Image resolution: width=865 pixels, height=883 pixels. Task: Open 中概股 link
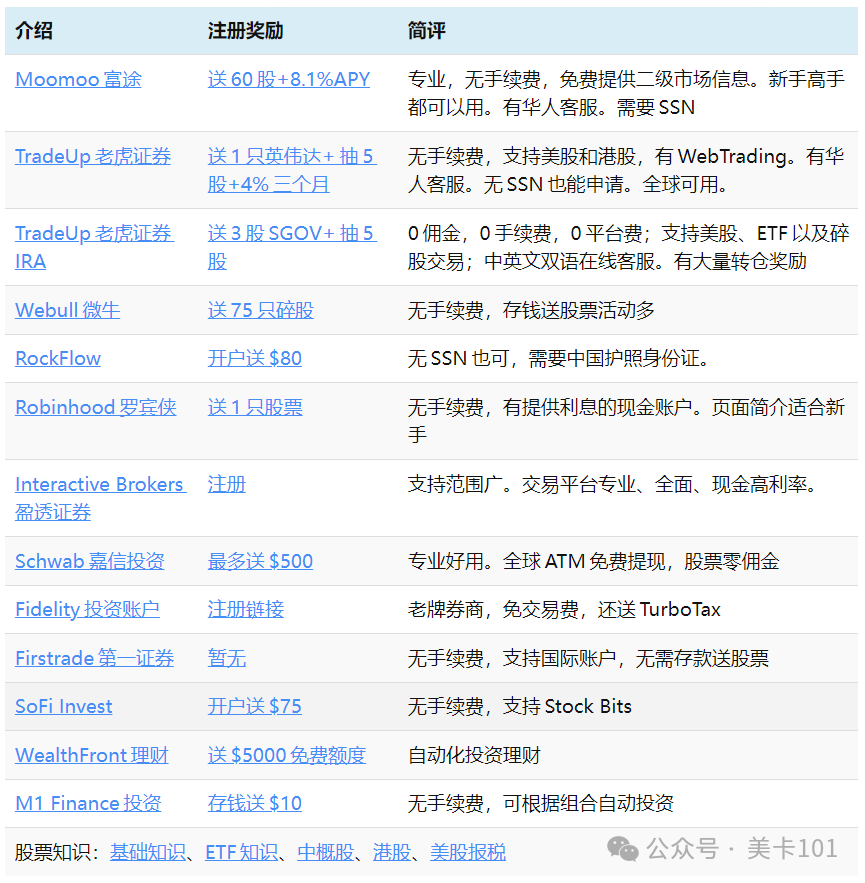coord(326,853)
